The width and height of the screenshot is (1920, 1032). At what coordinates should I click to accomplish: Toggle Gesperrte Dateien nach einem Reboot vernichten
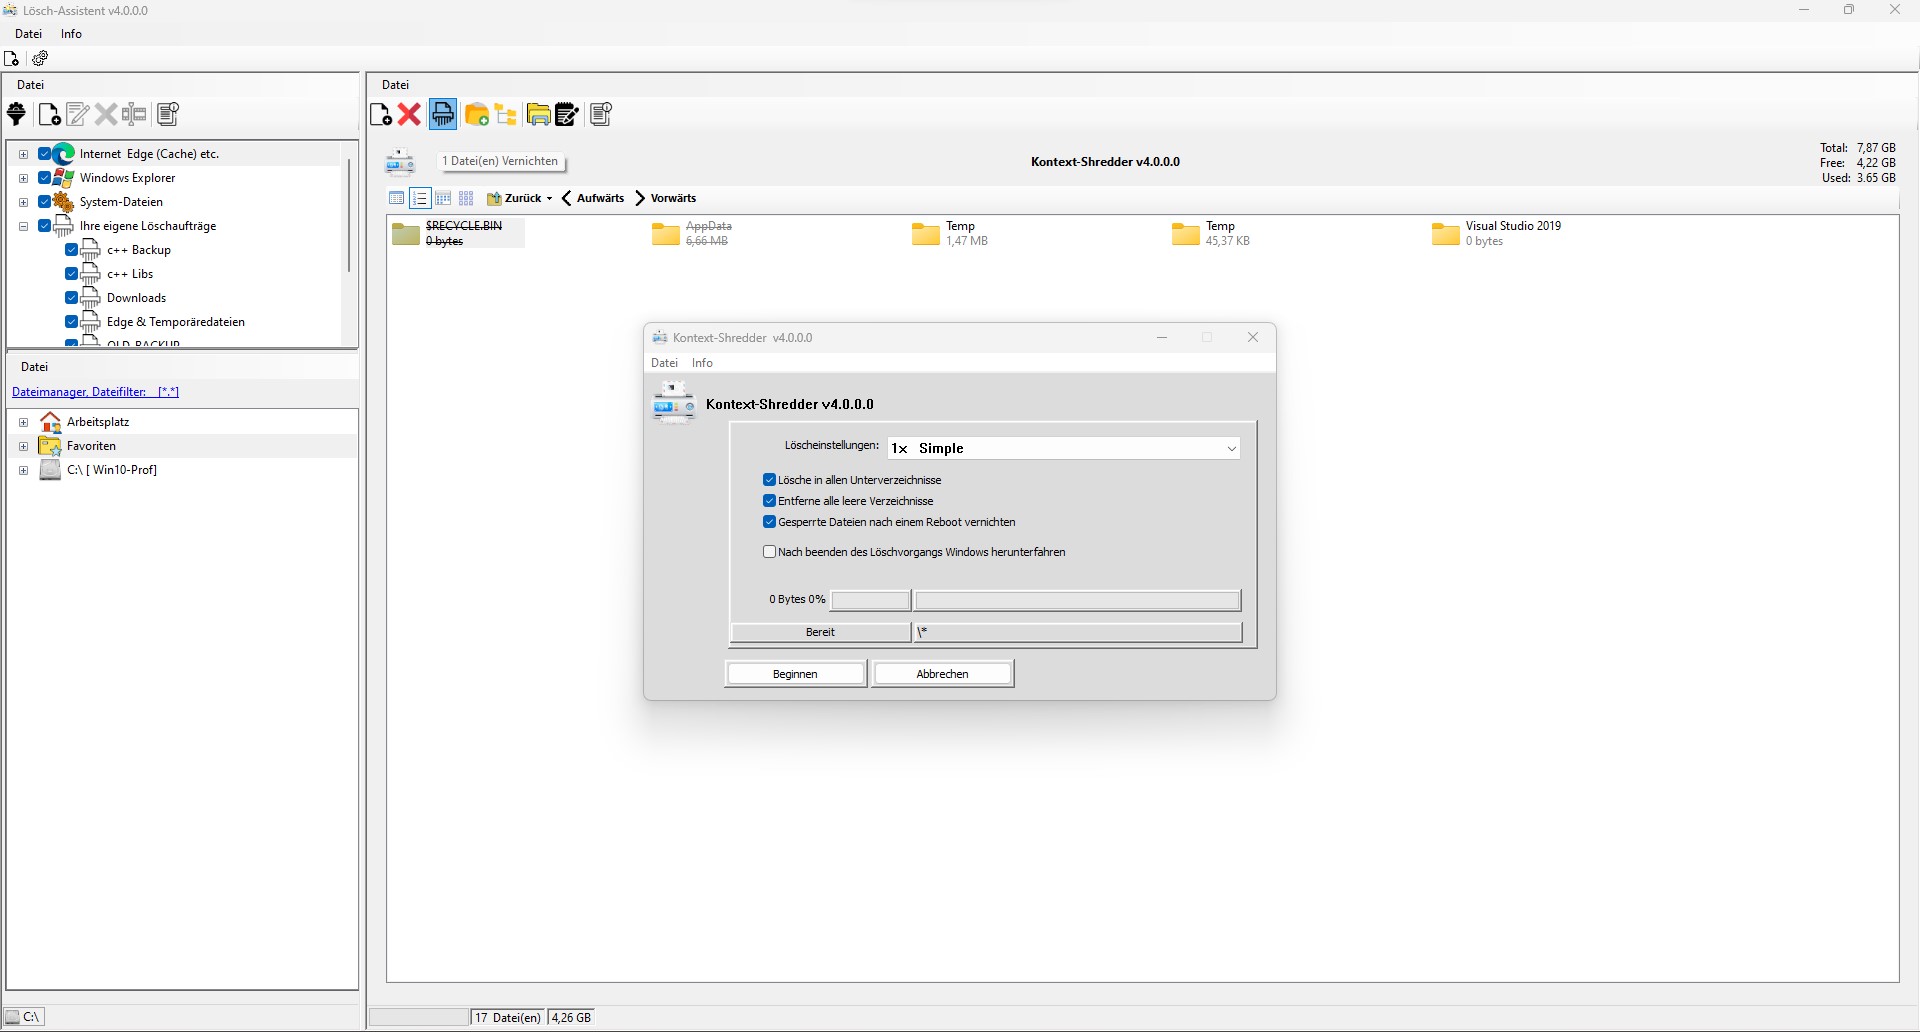(770, 522)
